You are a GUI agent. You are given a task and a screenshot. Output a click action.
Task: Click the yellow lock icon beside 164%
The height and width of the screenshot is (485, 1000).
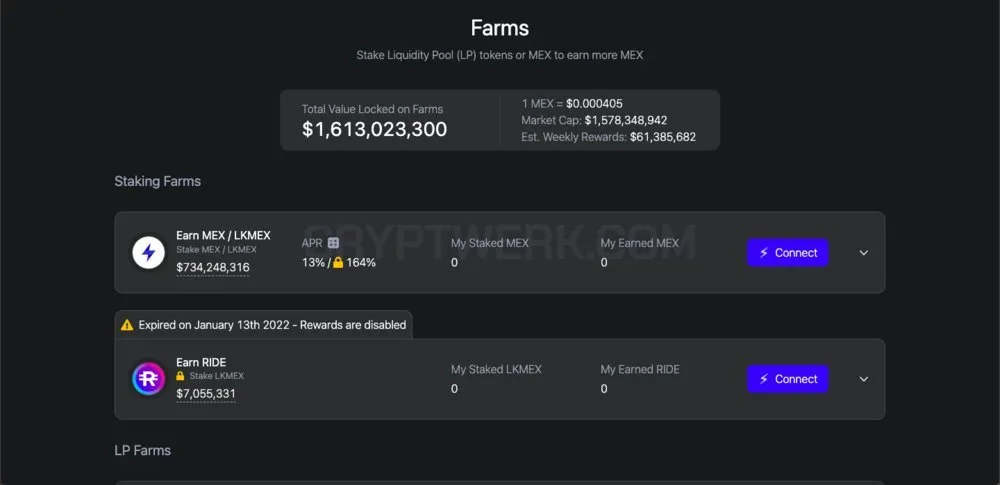tap(338, 262)
